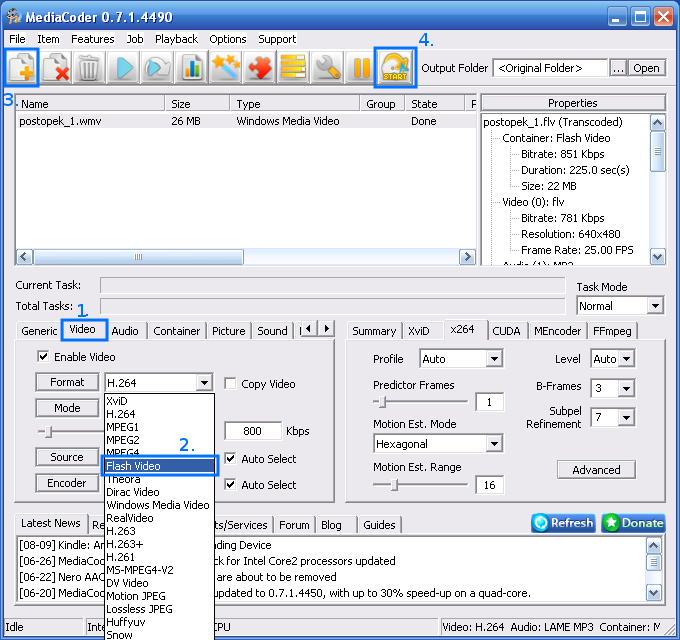This screenshot has height=640, width=680.
Task: Toggle the Enable Video checkbox
Action: tap(43, 357)
